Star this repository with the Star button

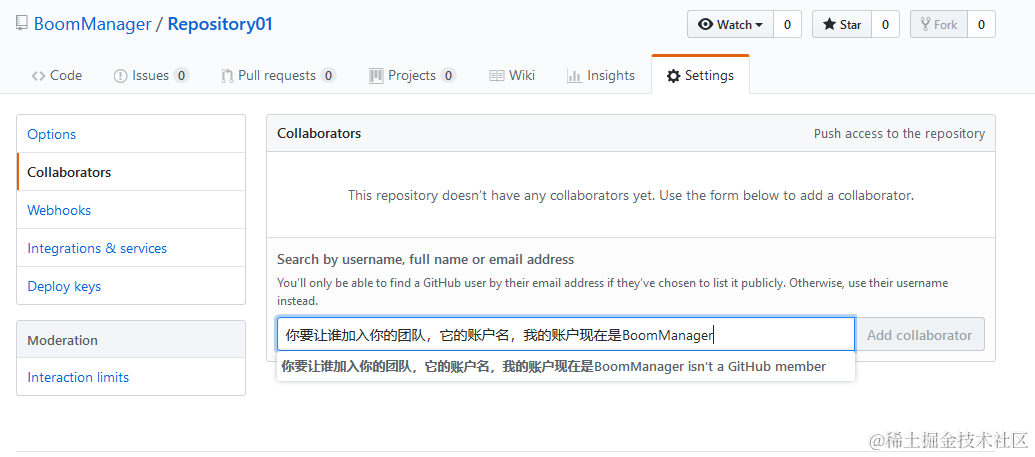point(842,24)
